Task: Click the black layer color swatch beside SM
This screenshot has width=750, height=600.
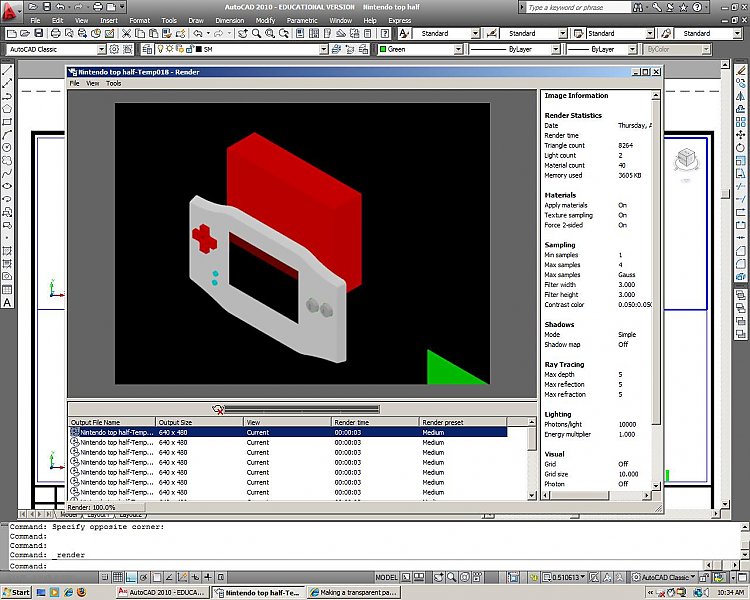Action: [x=199, y=49]
